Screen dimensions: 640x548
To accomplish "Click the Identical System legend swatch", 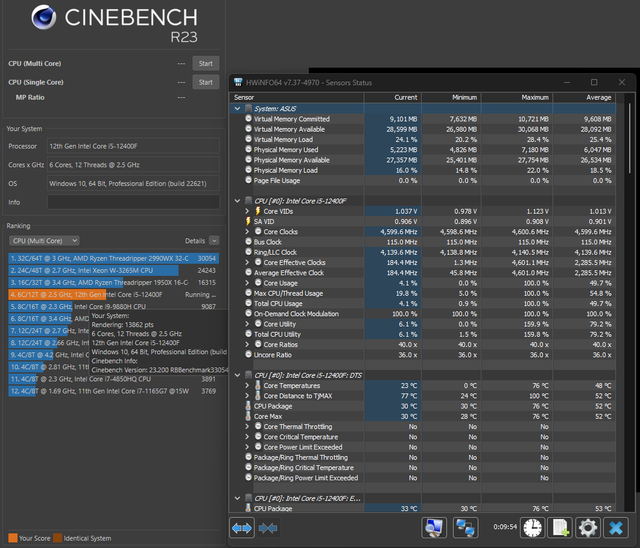I will 58,538.
